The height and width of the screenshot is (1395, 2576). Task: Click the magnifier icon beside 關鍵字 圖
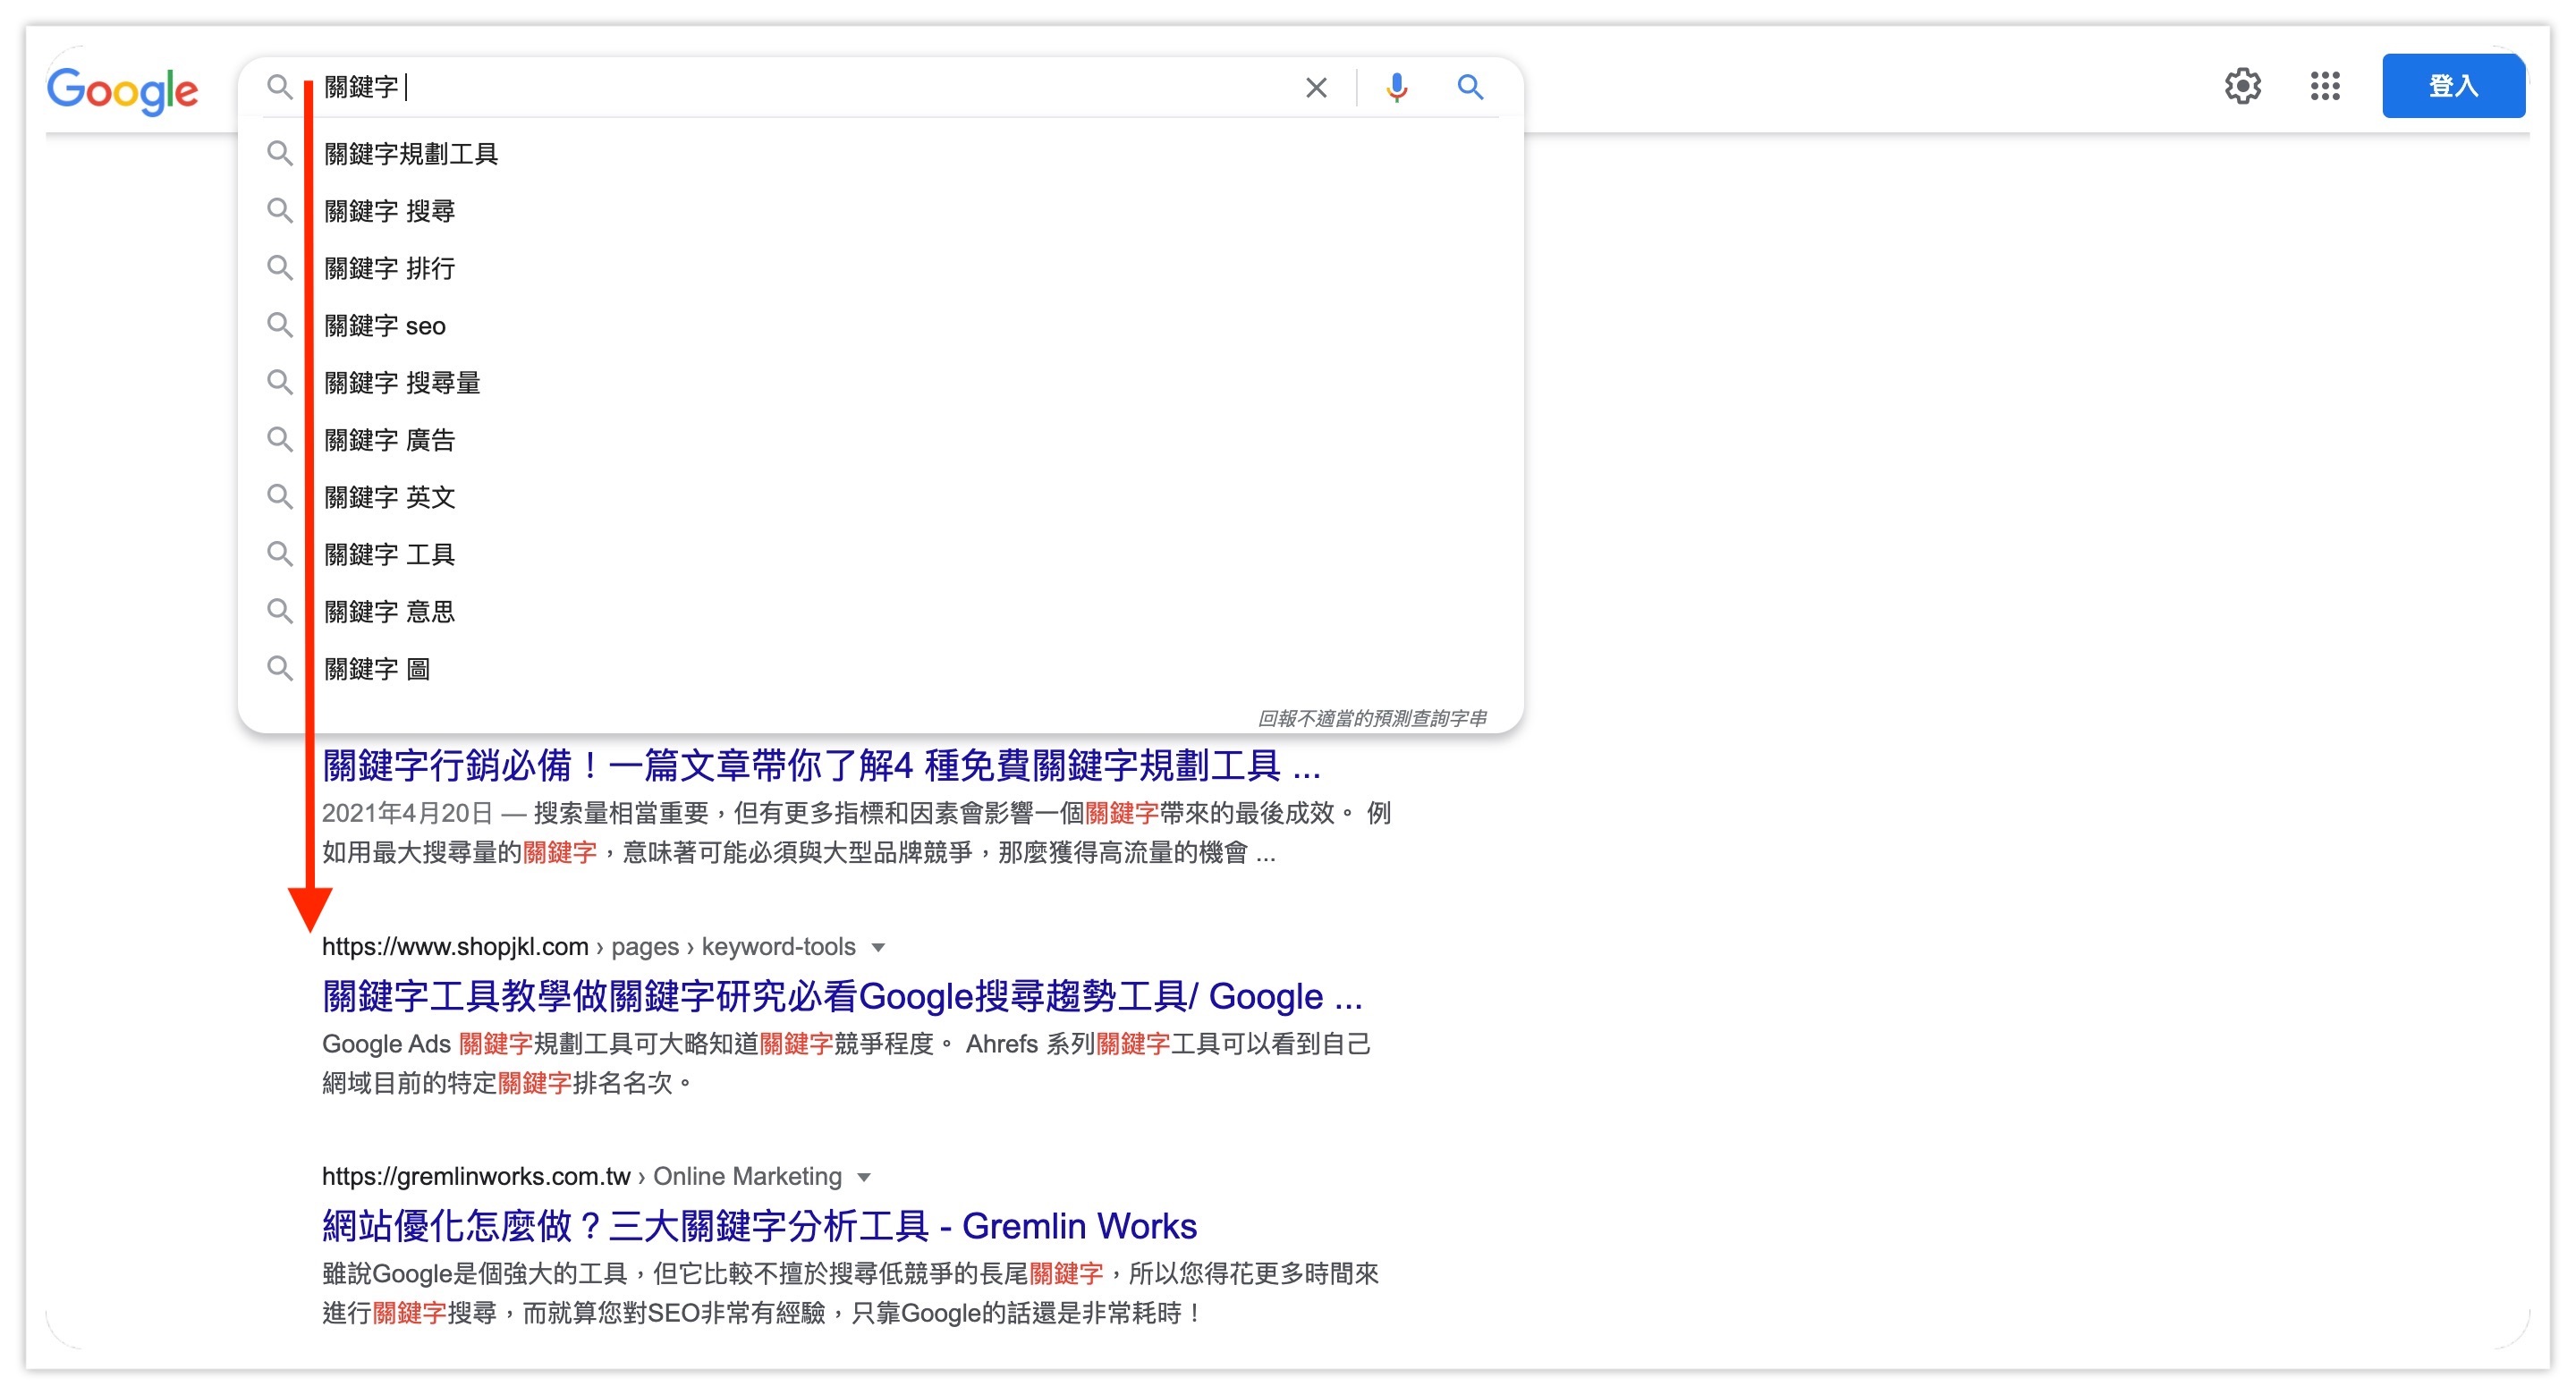click(x=281, y=668)
